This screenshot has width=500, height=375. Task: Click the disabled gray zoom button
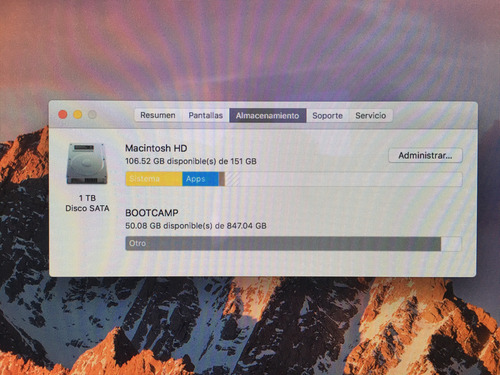92,115
